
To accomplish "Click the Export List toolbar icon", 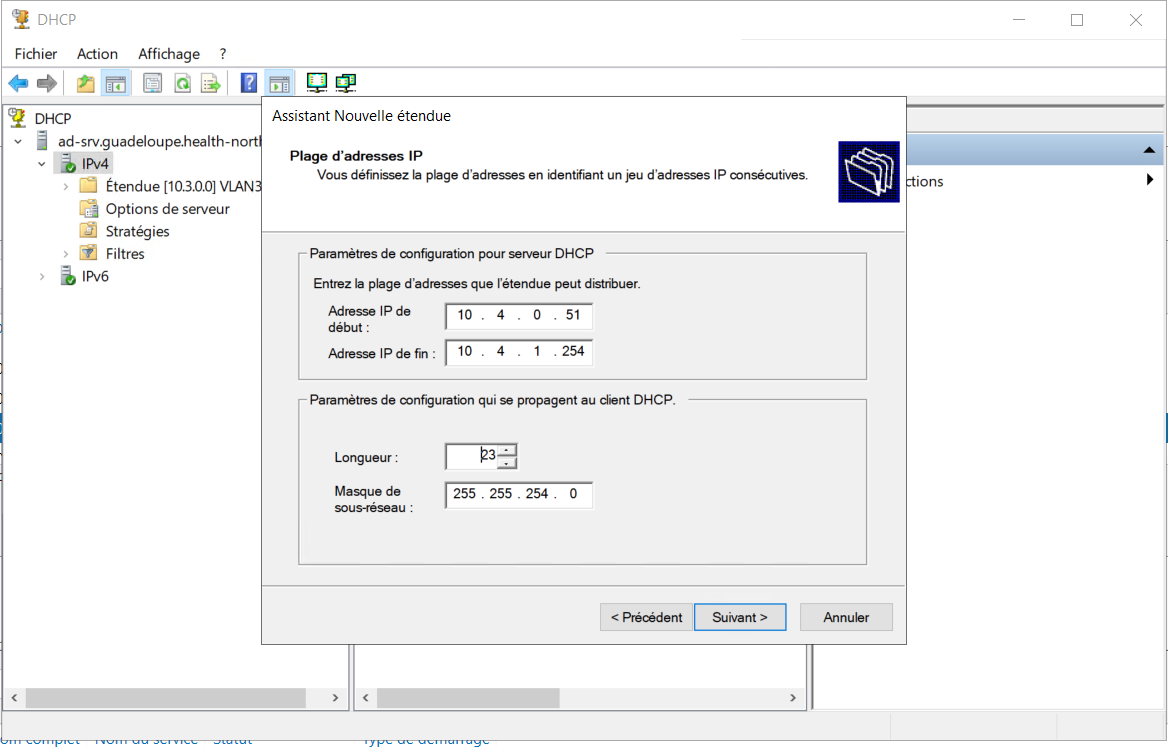I will [x=211, y=83].
